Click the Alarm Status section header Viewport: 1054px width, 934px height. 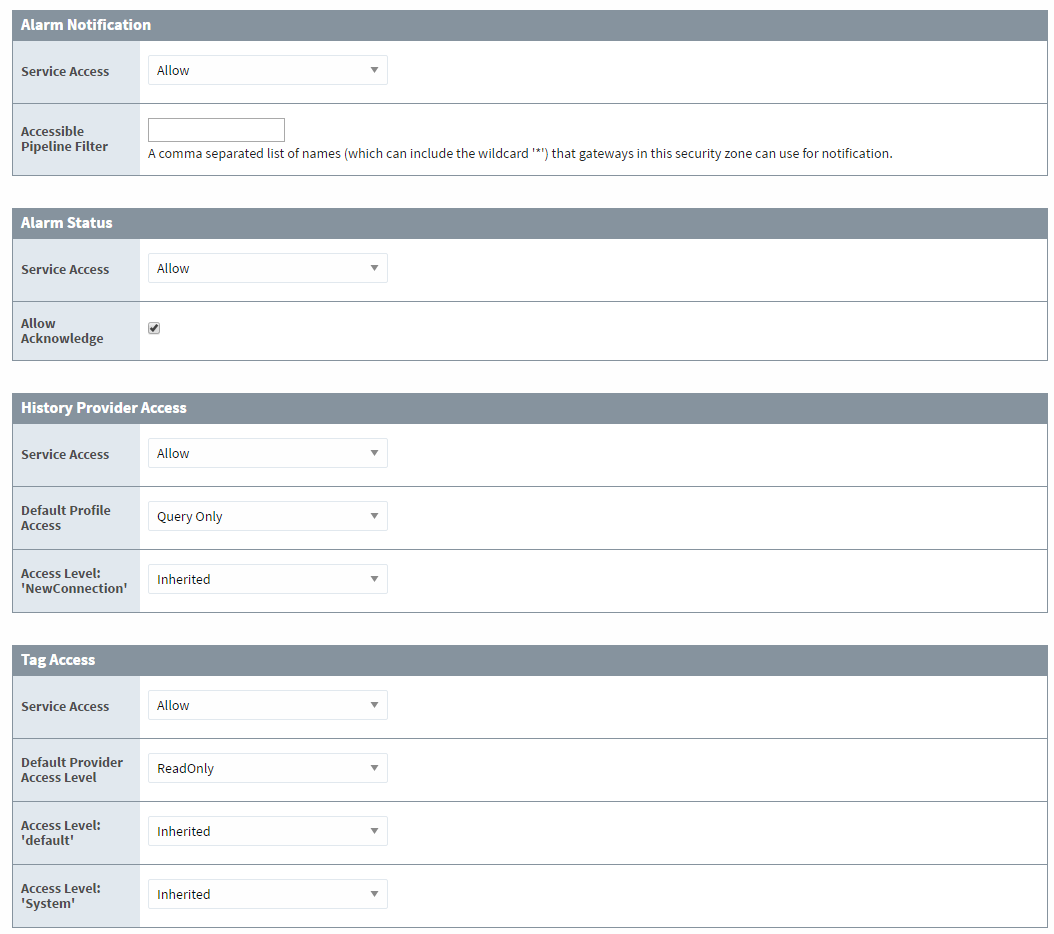67,223
